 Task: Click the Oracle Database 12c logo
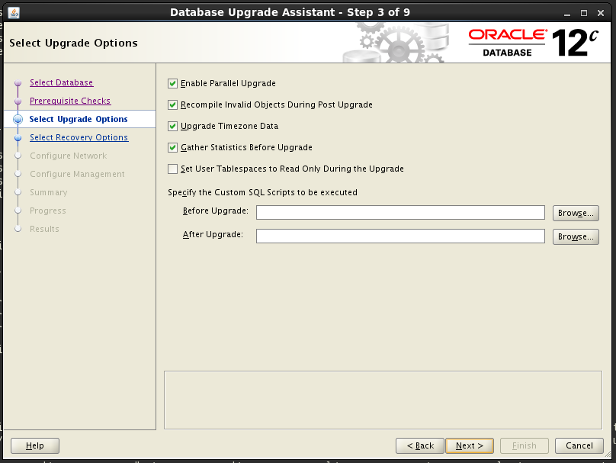532,43
